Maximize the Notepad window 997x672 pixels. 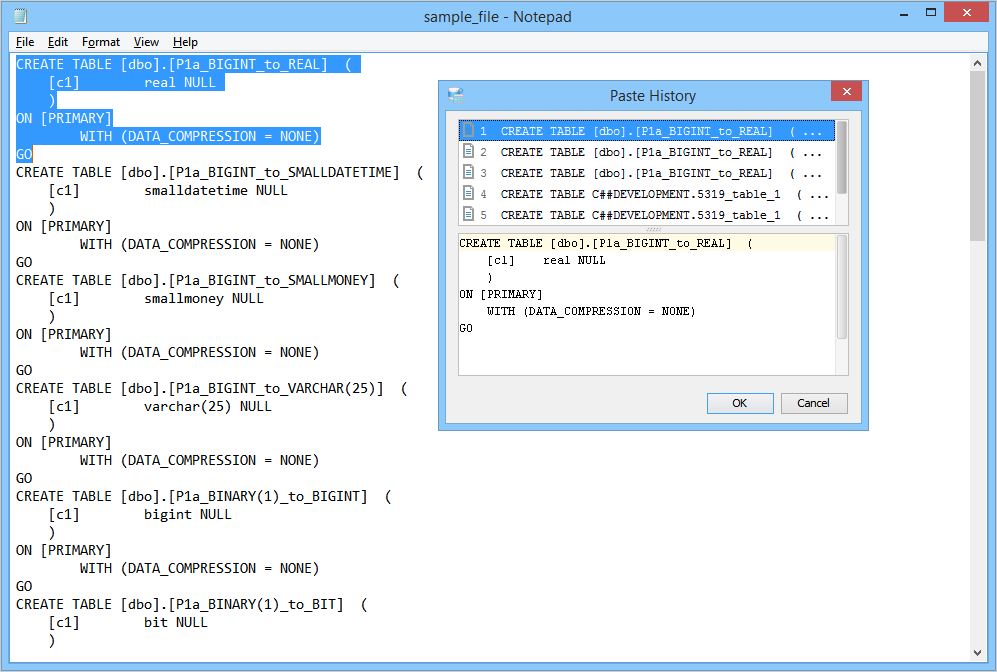tap(931, 13)
